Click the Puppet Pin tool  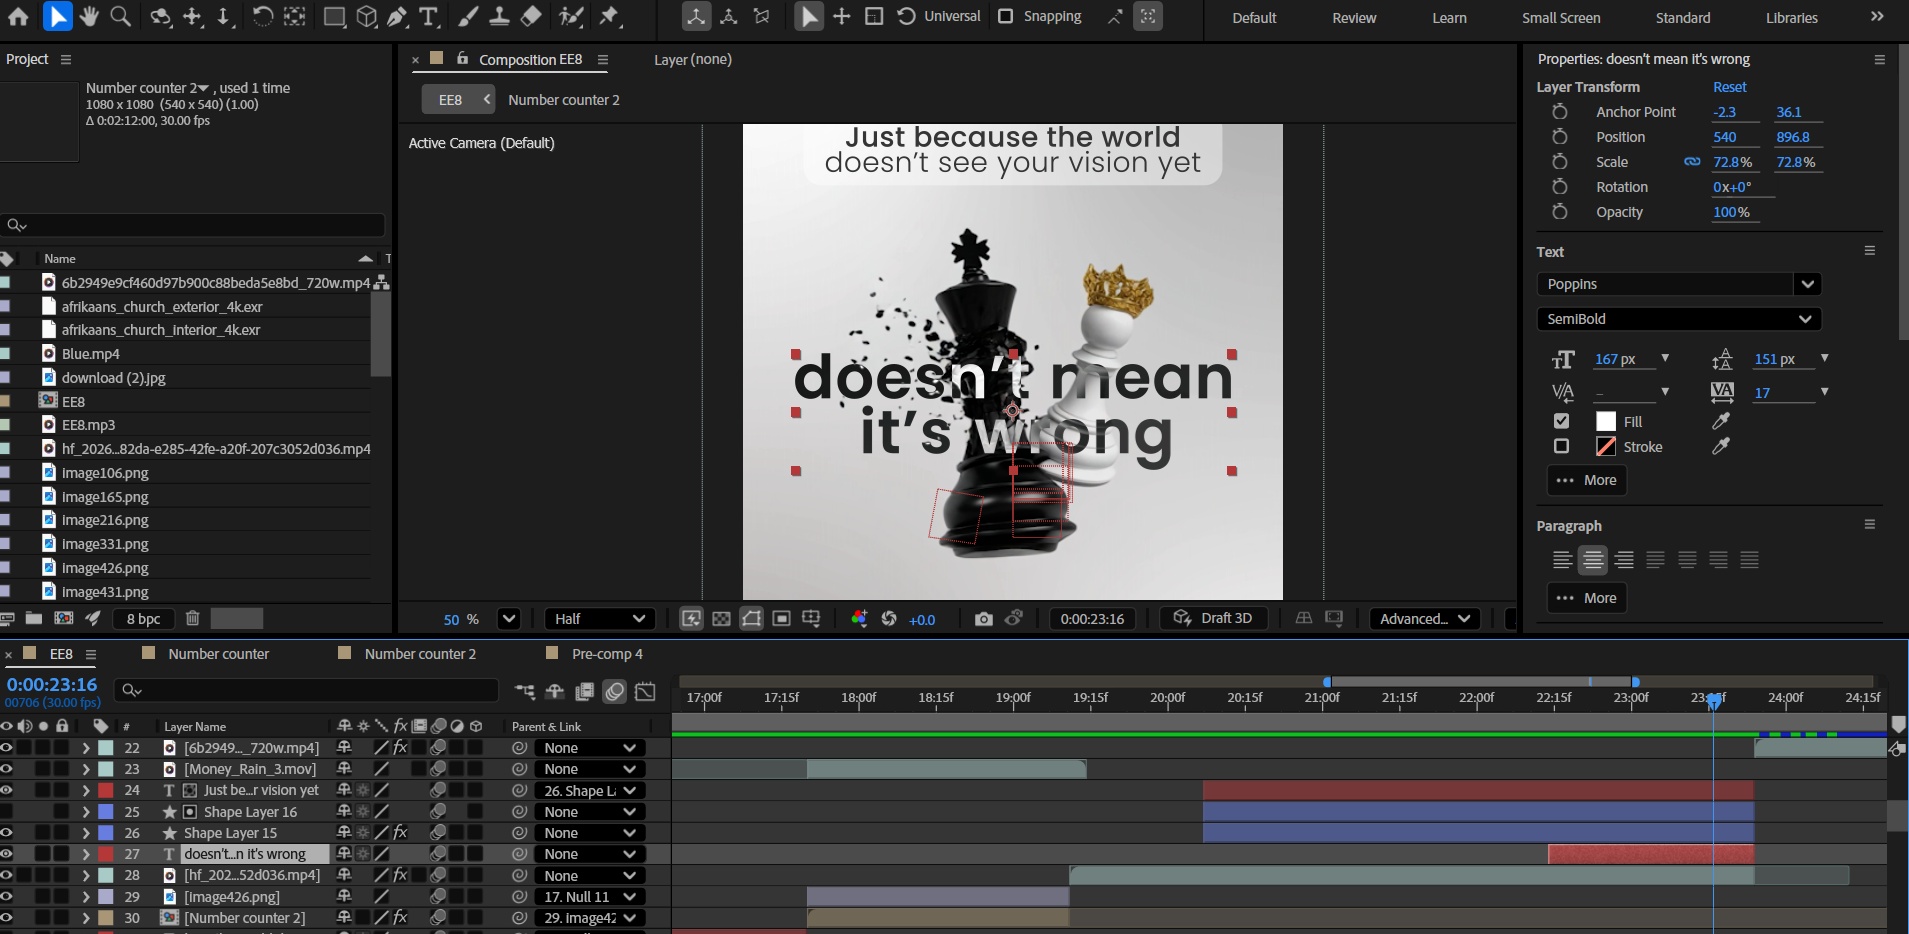click(609, 16)
